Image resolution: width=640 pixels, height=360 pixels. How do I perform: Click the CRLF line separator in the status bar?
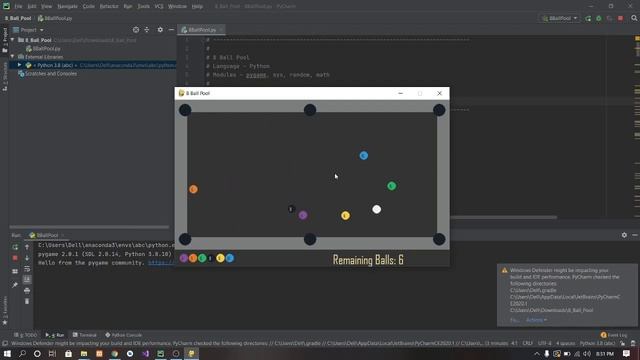527,343
